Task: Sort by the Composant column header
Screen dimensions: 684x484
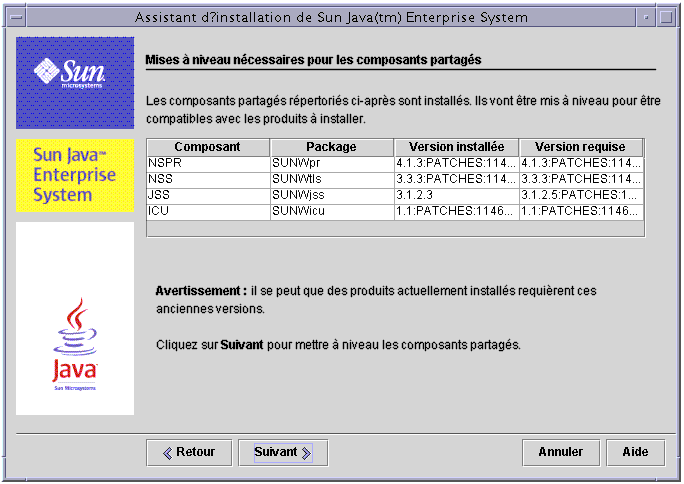Action: tap(208, 147)
